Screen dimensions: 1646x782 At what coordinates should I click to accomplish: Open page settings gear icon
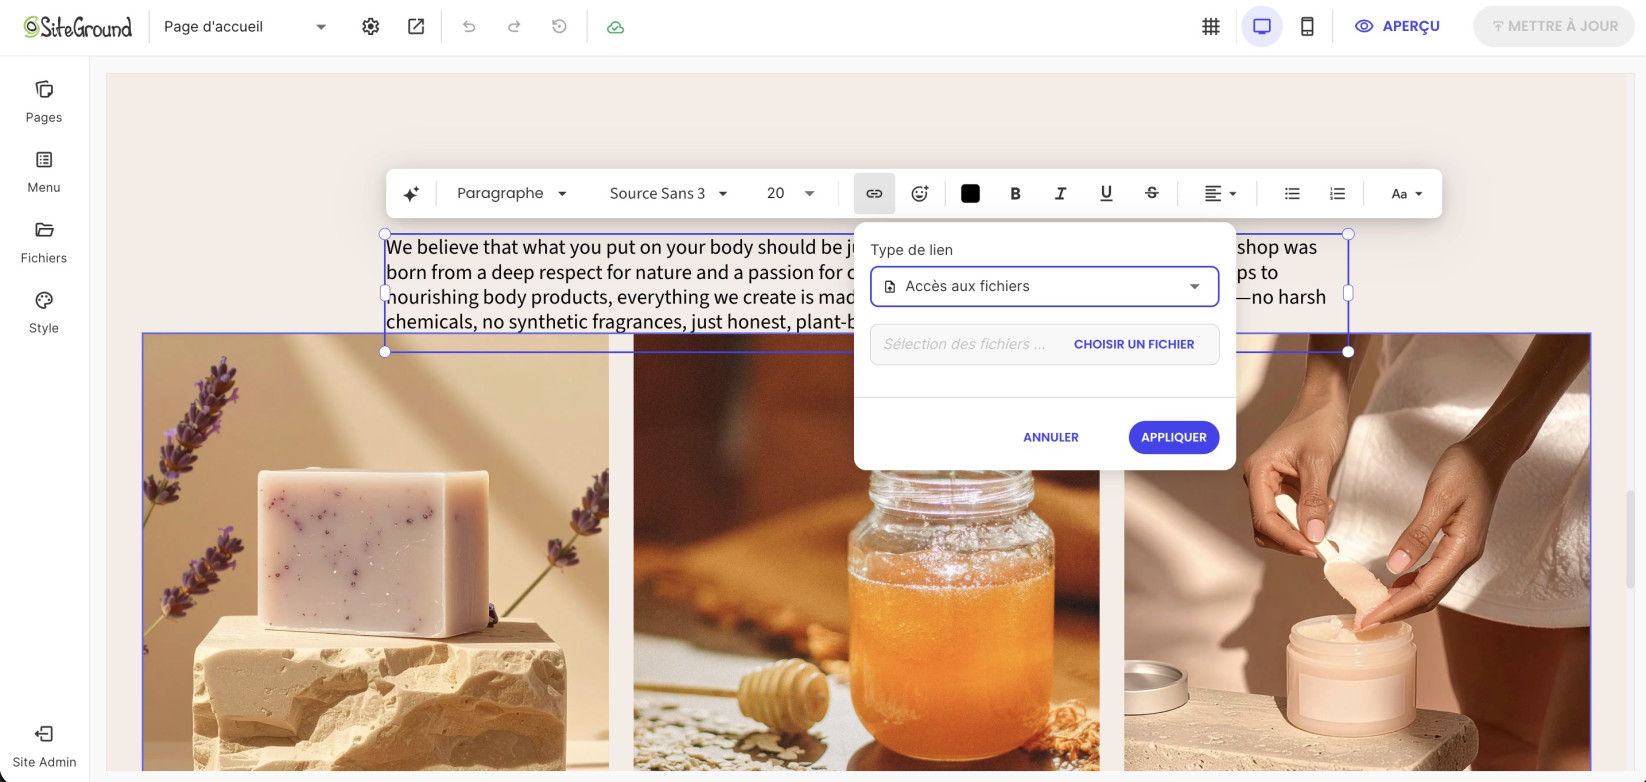point(371,27)
